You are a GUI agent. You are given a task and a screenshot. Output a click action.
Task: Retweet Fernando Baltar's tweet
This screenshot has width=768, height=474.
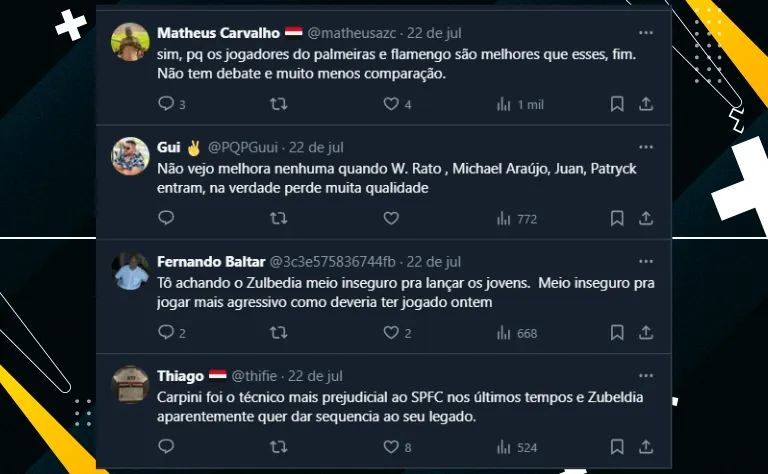click(x=279, y=333)
